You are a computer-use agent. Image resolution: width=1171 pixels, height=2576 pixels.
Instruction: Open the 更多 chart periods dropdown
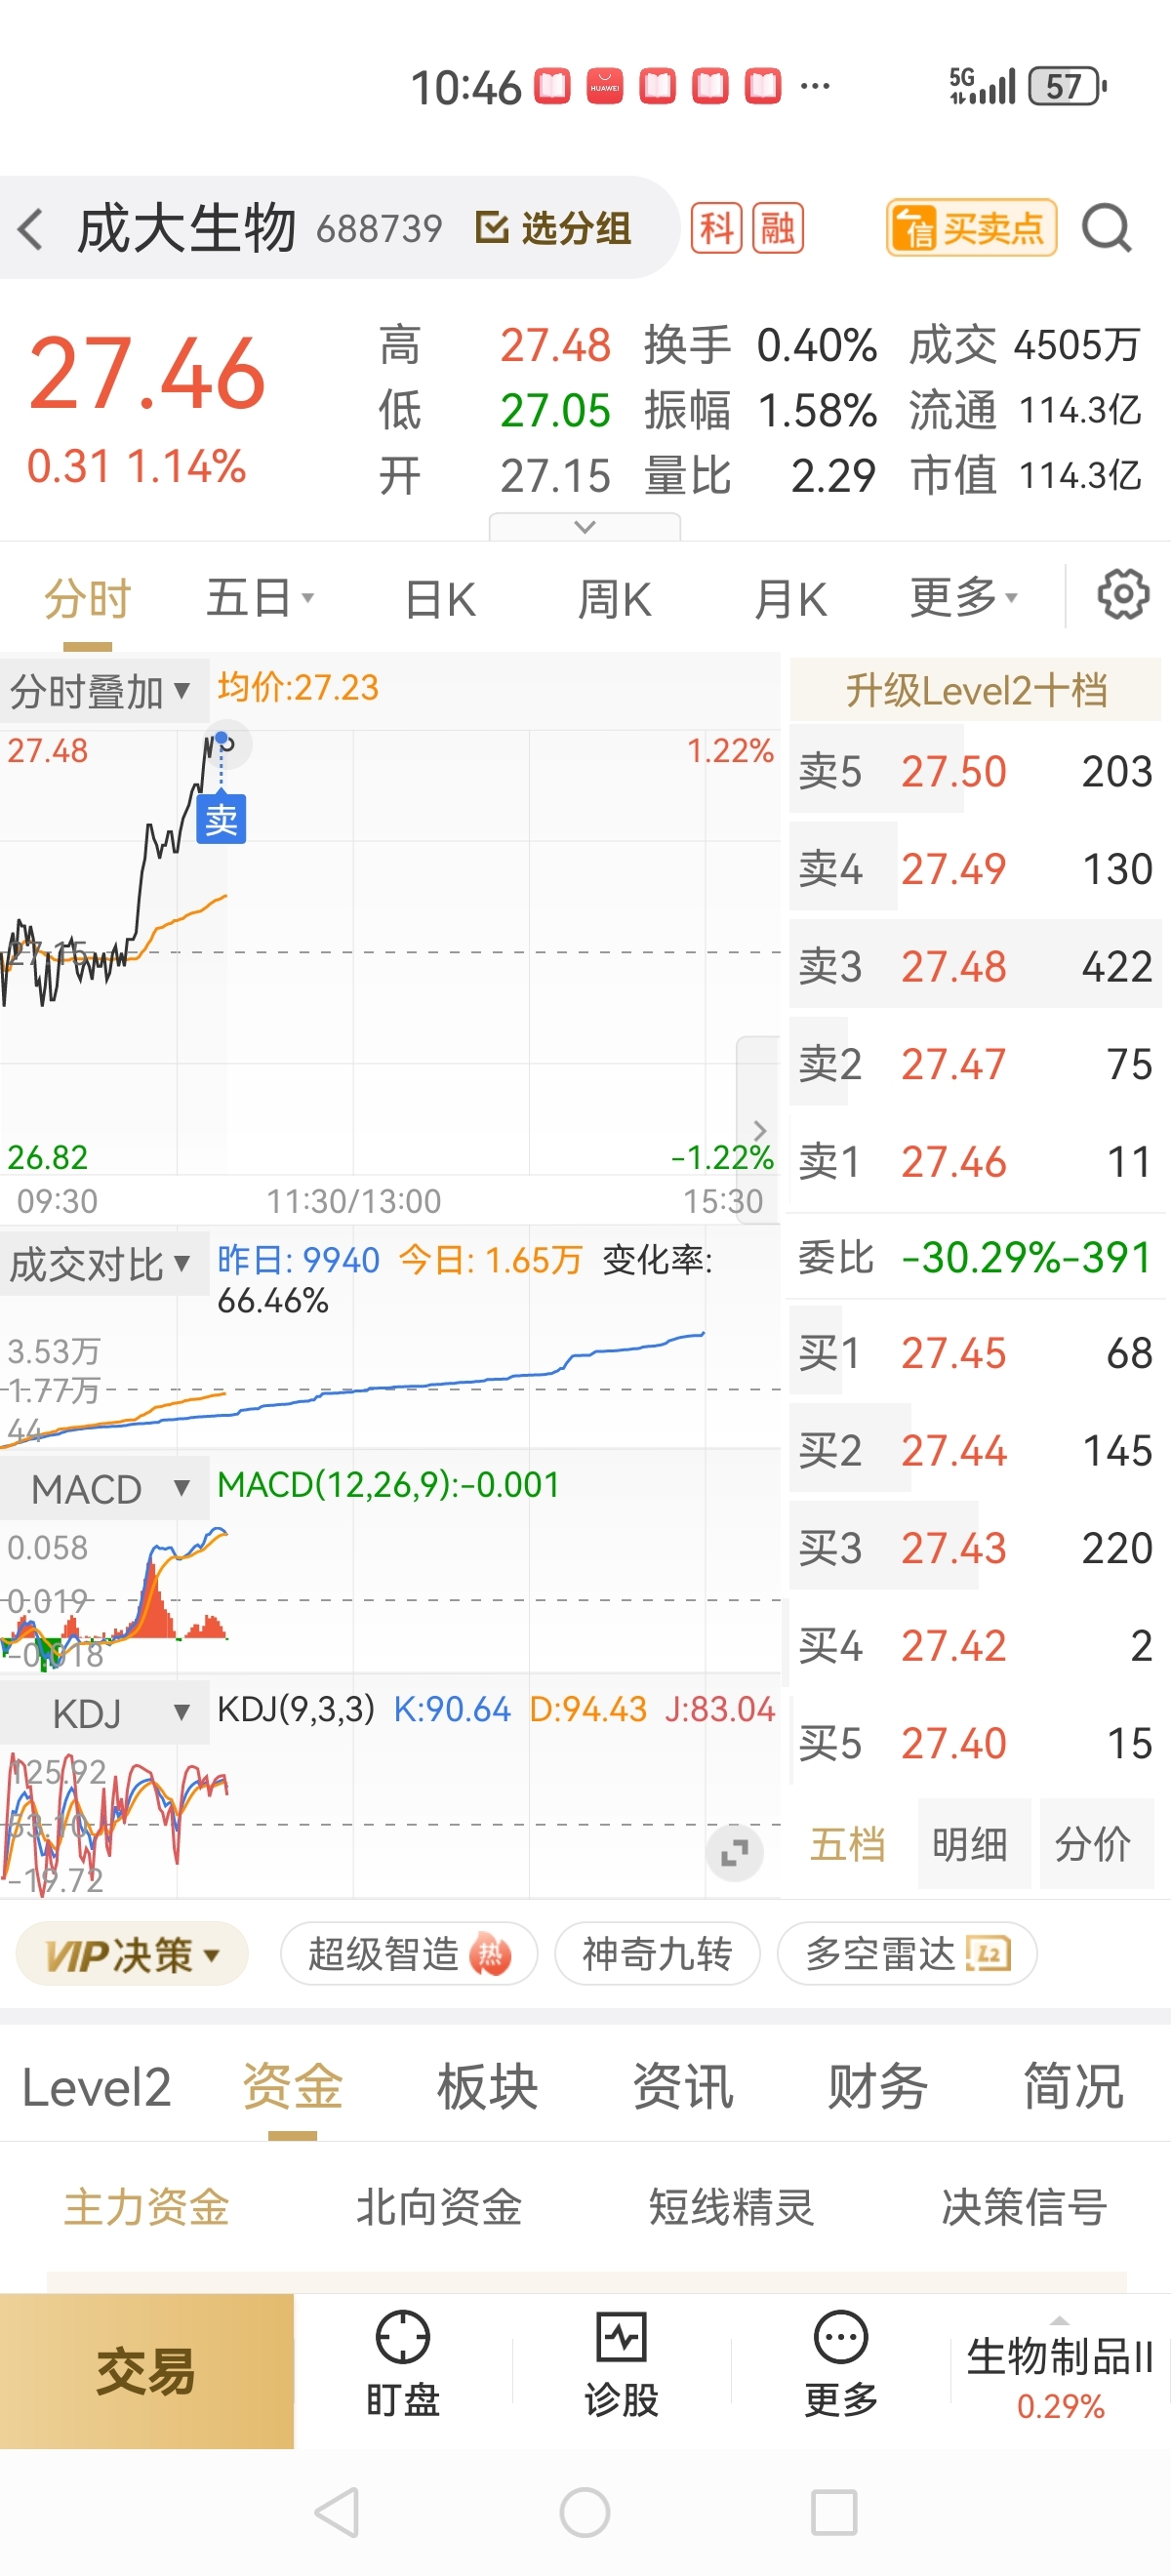click(964, 598)
